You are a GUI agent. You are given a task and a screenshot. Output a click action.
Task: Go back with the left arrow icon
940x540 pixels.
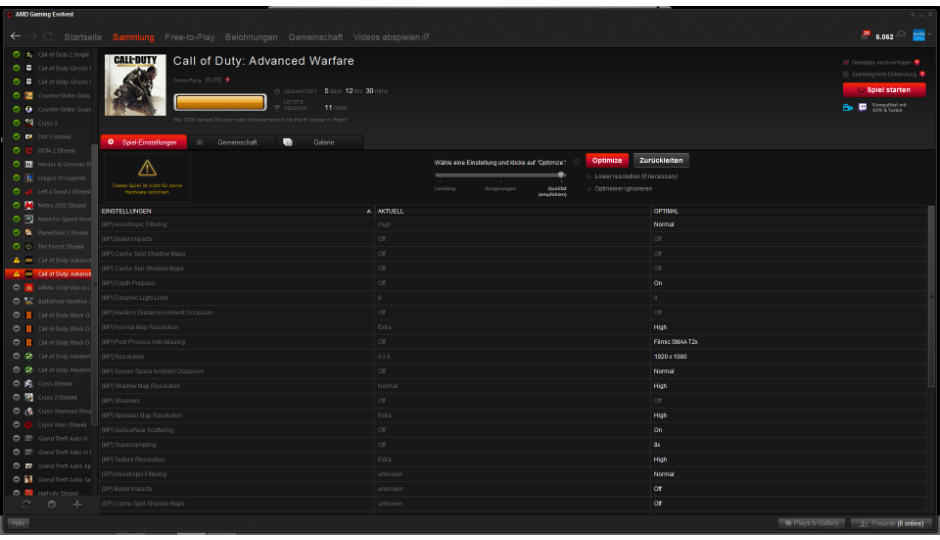pos(16,37)
